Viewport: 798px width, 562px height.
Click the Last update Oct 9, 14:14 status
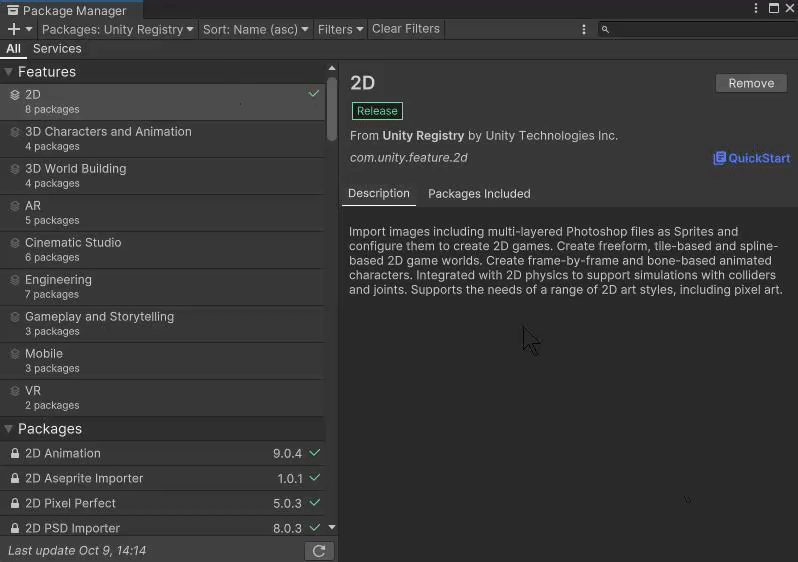tap(77, 551)
